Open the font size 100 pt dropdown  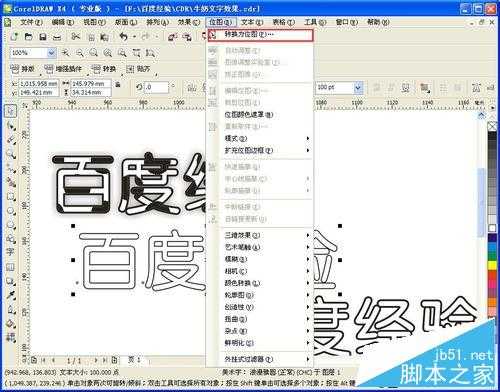coord(358,88)
